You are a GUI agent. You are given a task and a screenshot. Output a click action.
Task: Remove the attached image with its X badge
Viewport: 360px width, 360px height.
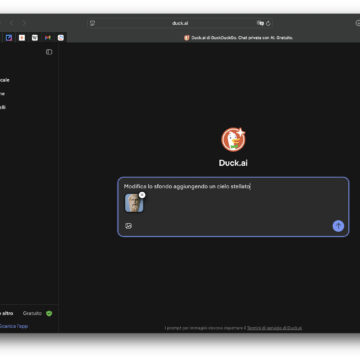click(x=142, y=195)
